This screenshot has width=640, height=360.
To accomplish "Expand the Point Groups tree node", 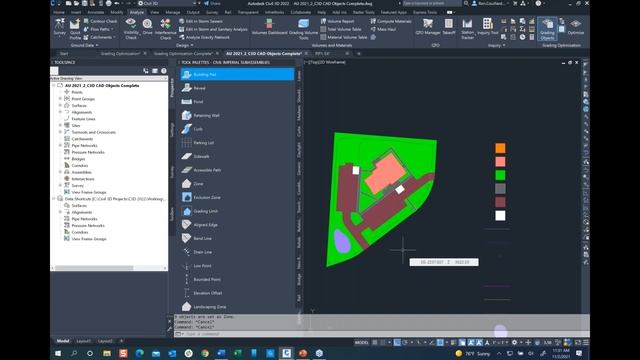I will [60, 99].
